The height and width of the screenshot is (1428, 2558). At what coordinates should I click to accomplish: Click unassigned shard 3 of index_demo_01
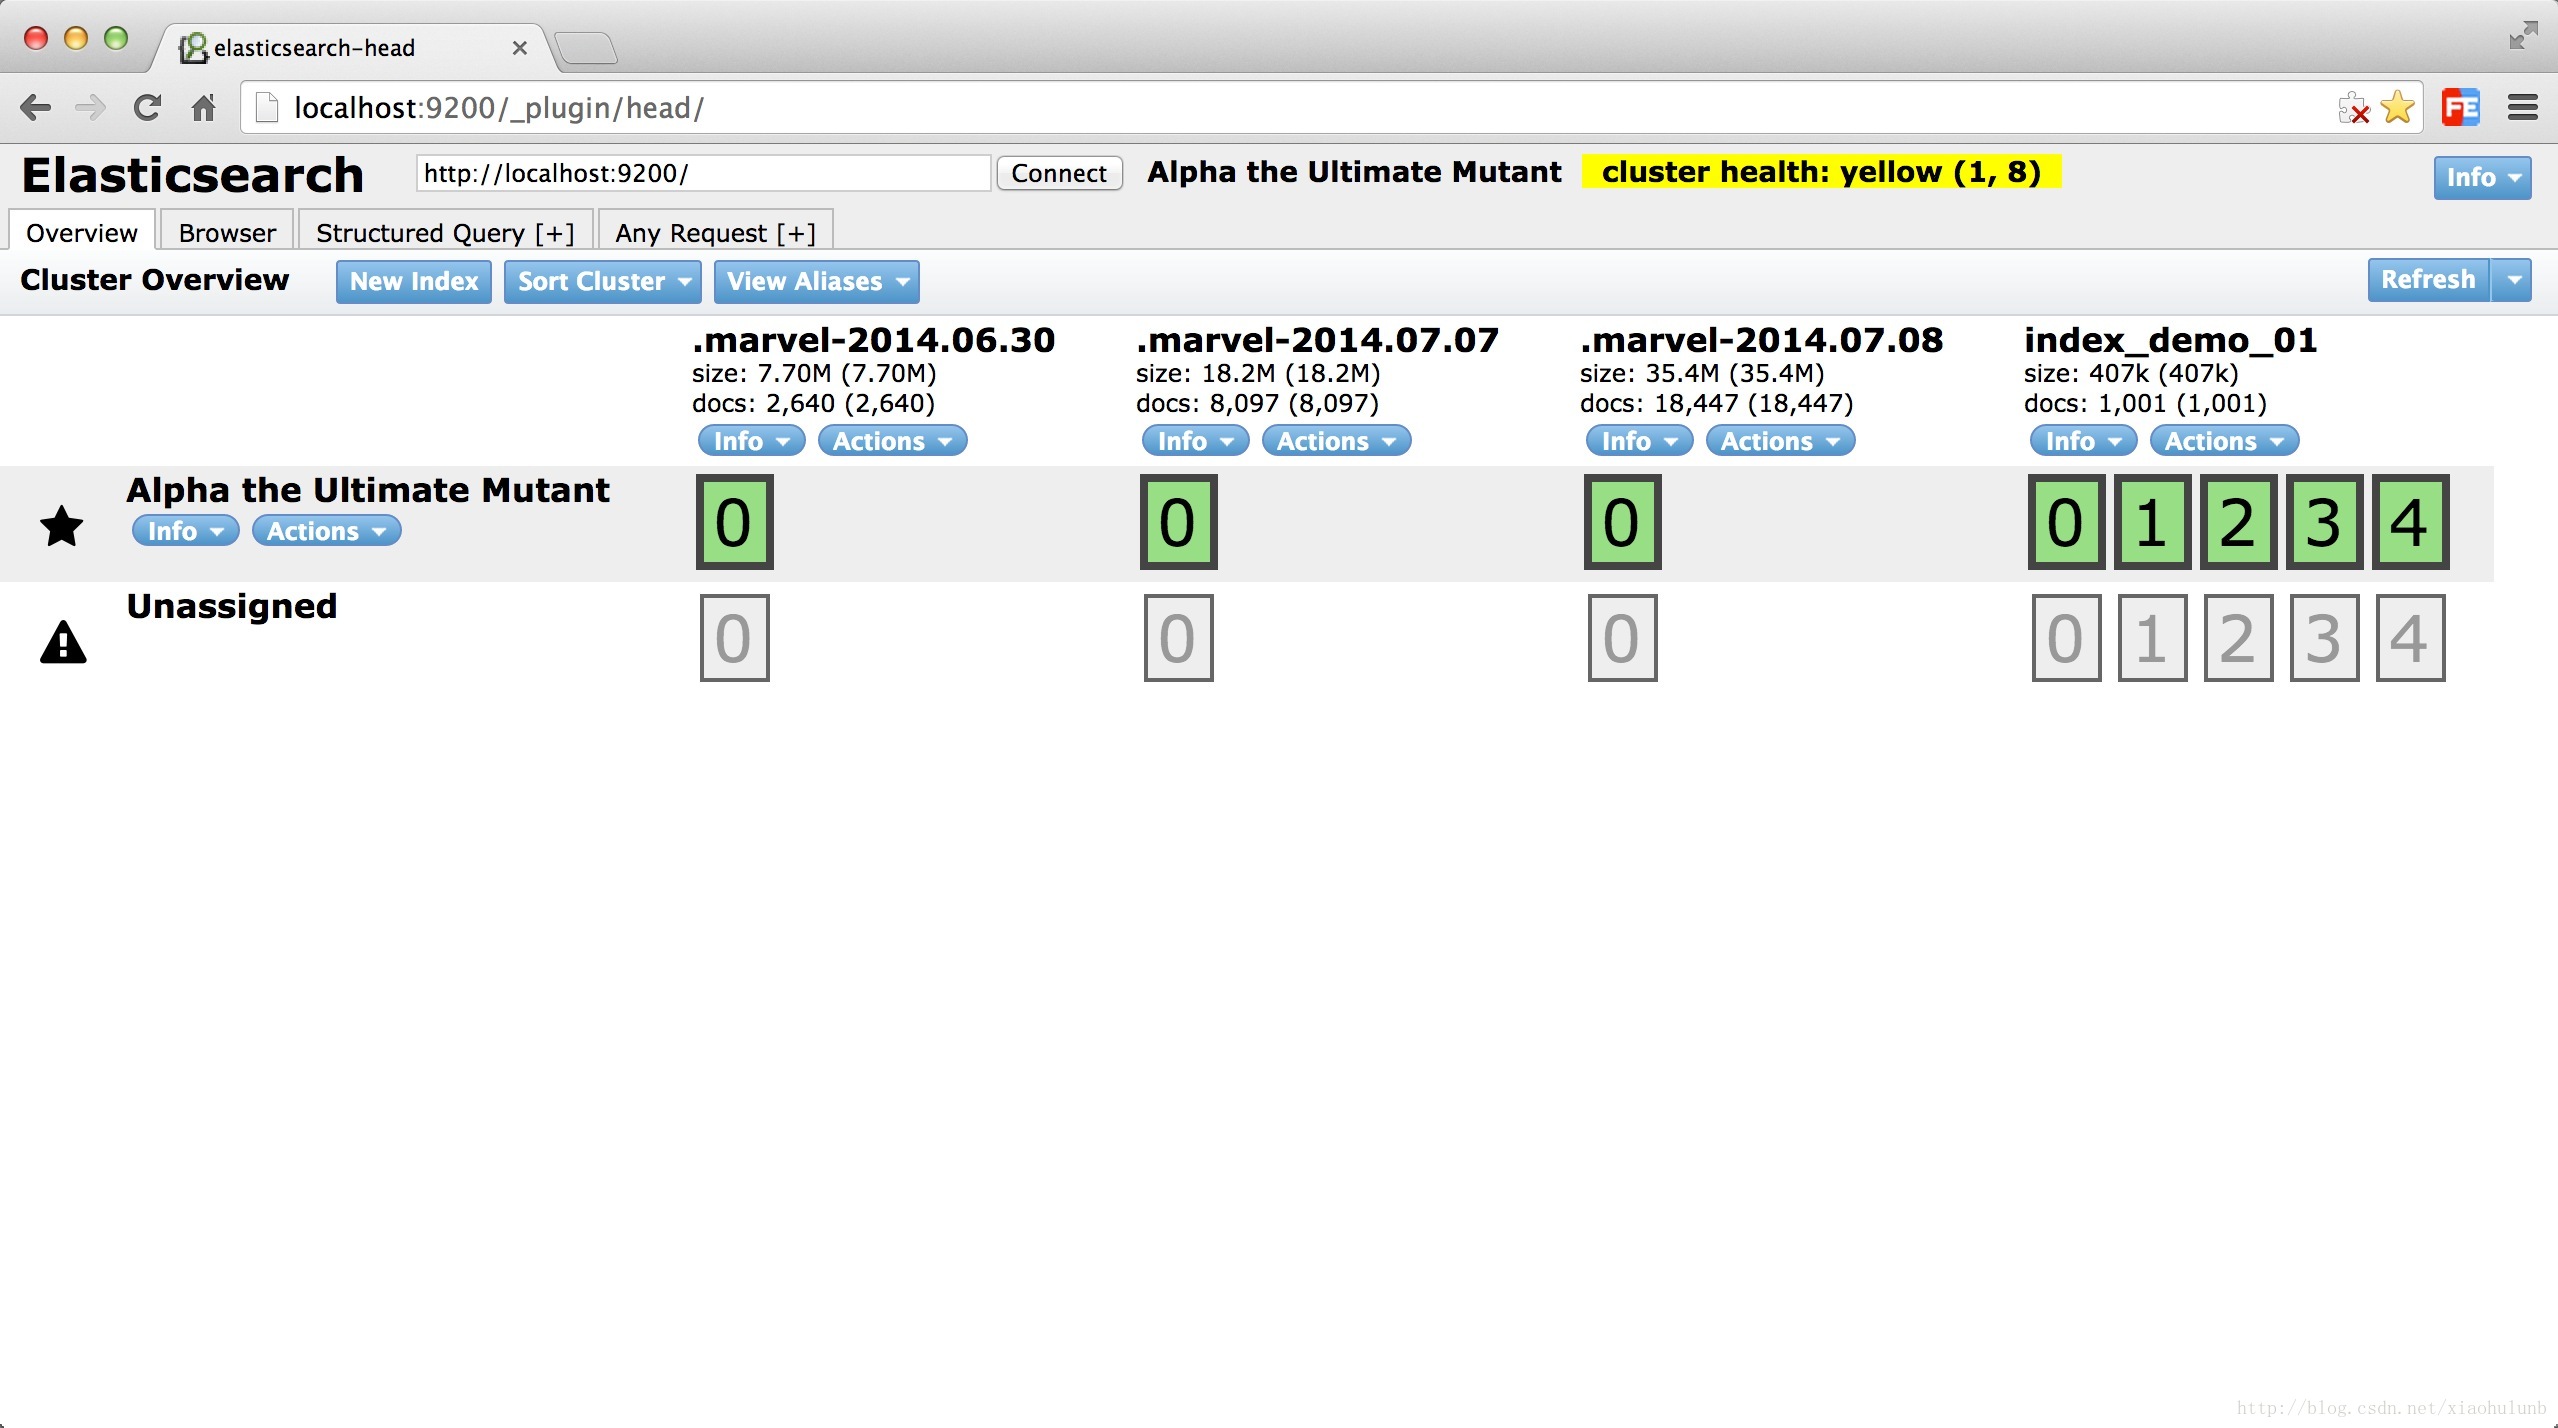(x=2324, y=638)
